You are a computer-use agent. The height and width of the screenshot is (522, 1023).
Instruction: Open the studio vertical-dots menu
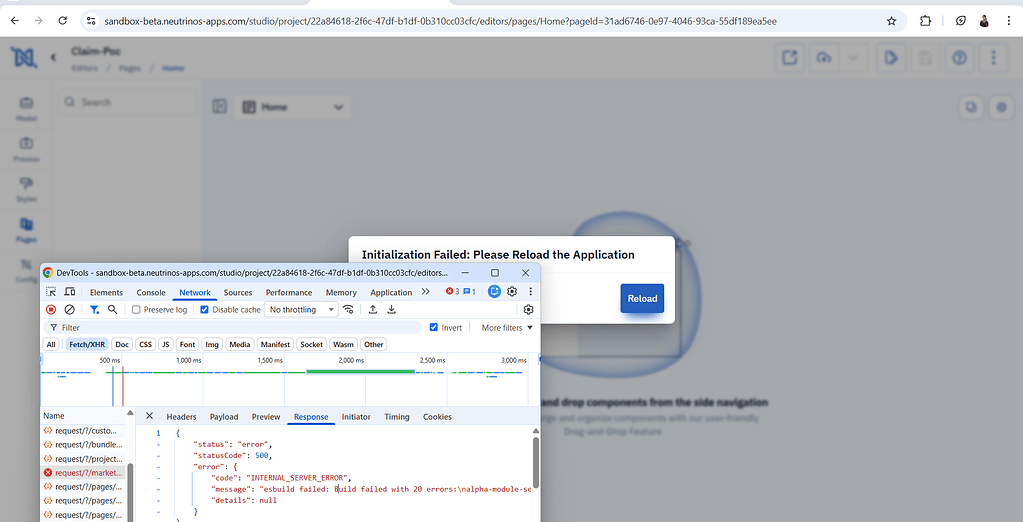tap(994, 58)
